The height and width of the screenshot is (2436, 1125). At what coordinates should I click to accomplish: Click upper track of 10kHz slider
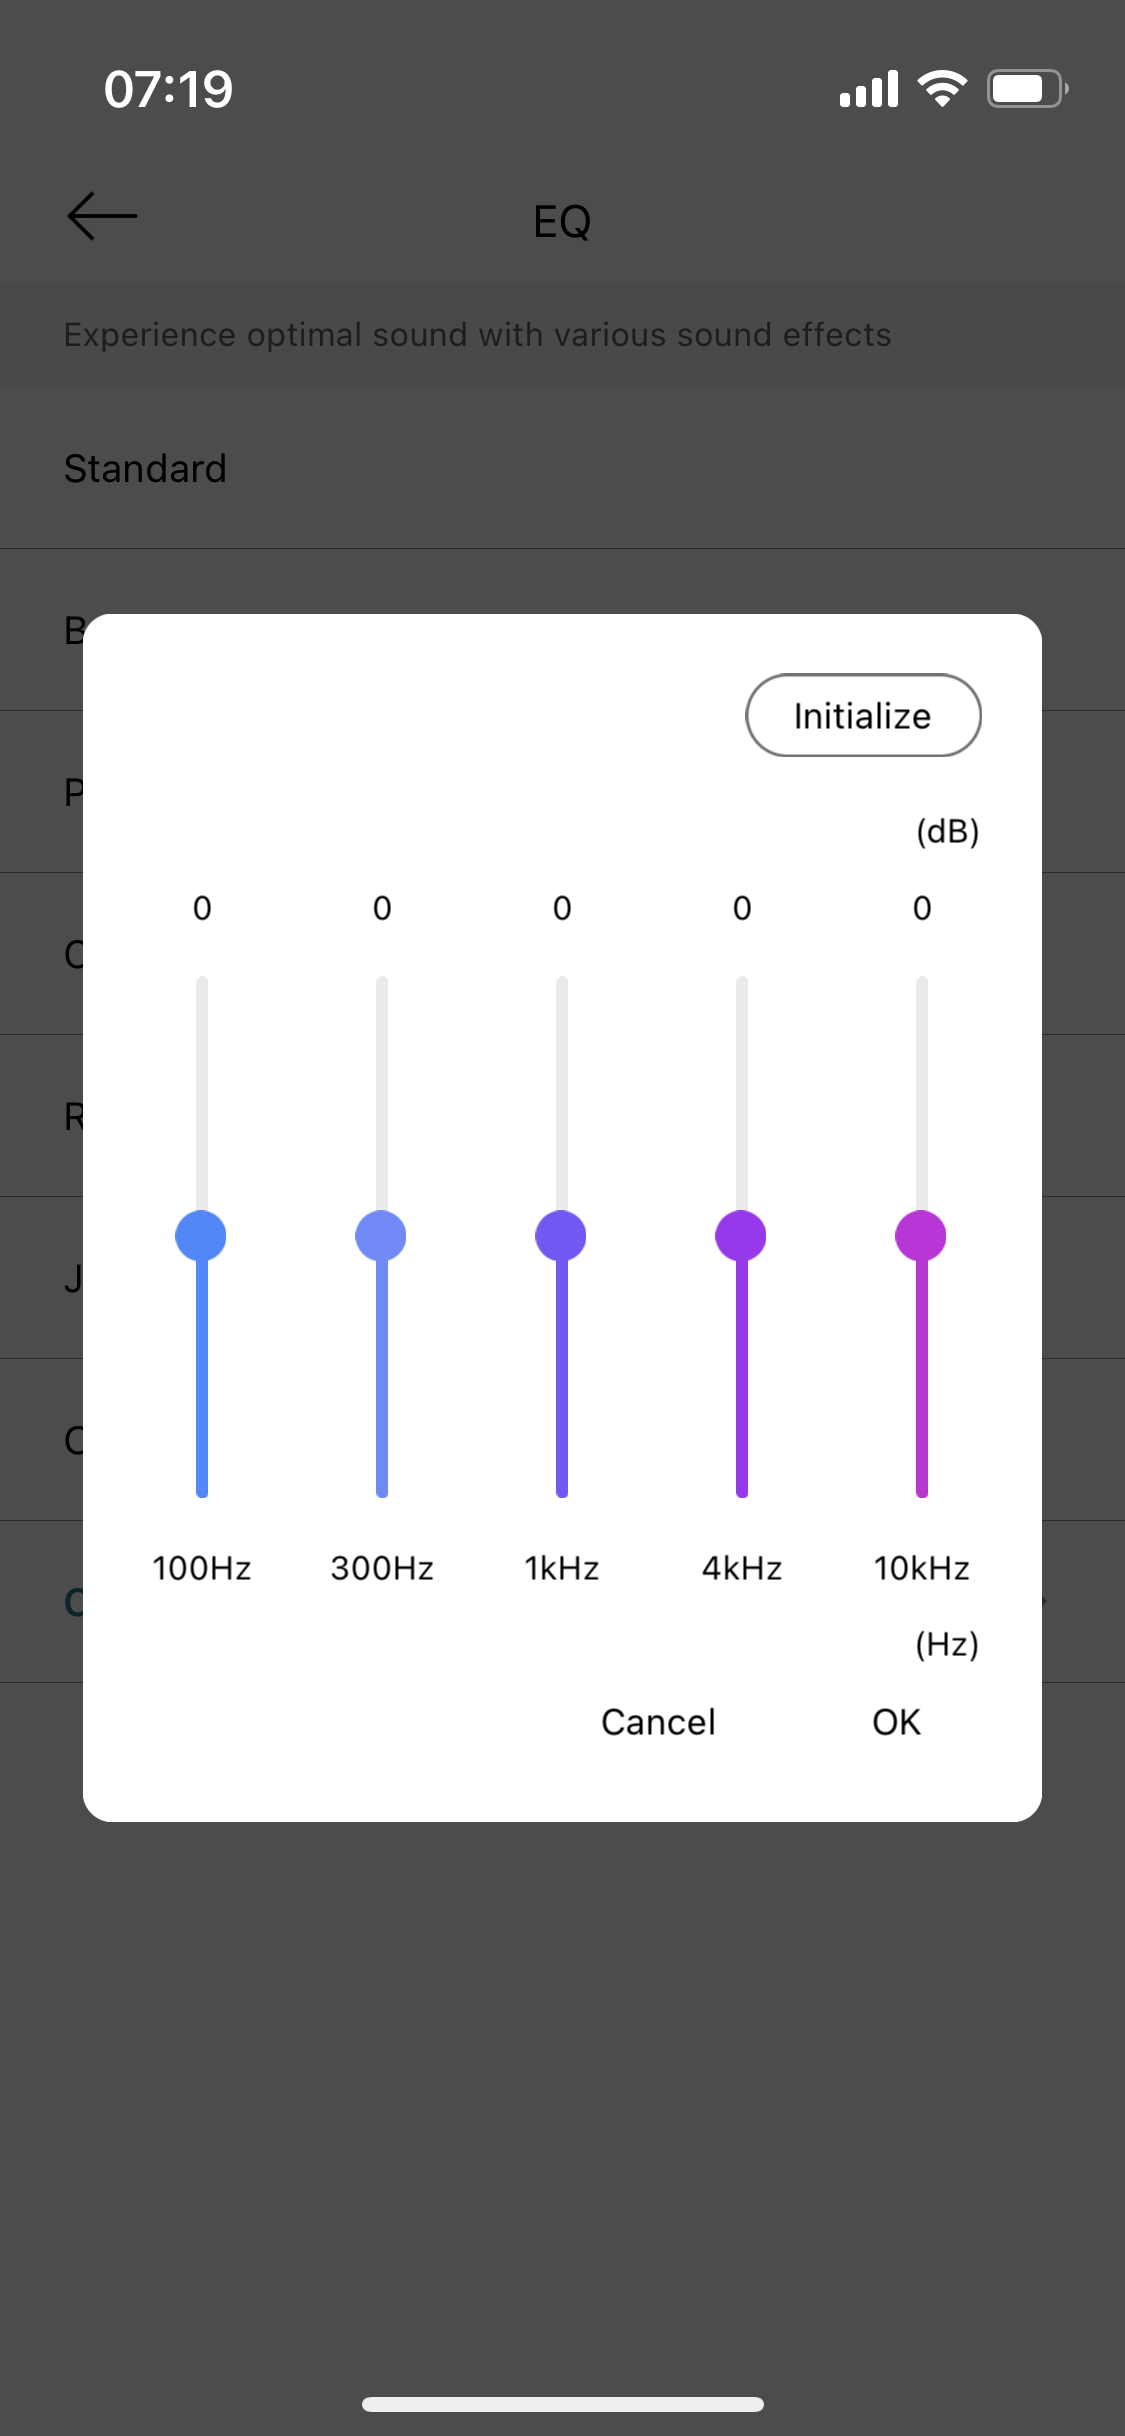pos(922,1093)
